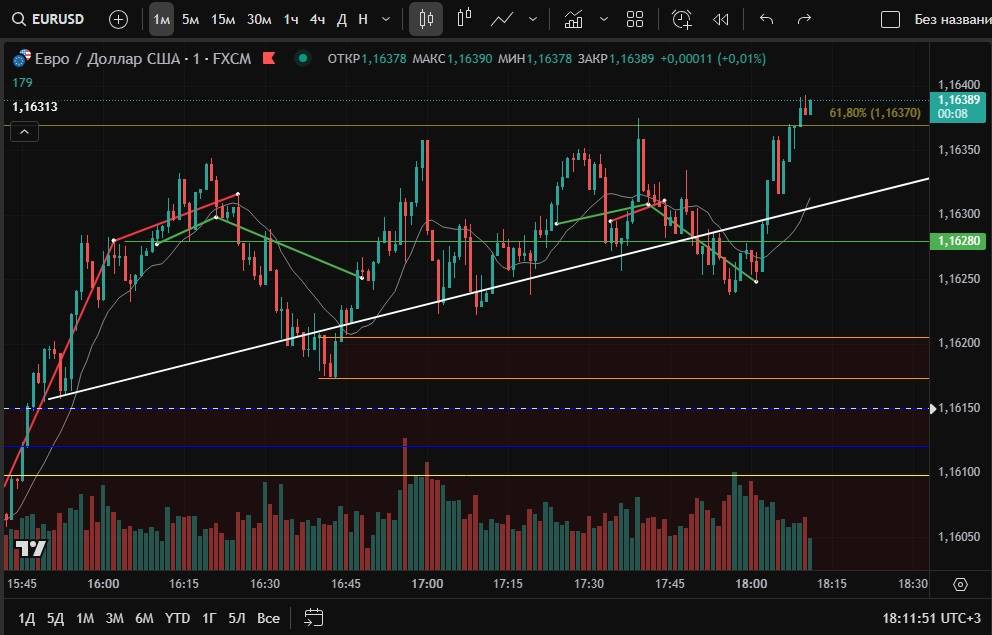The width and height of the screenshot is (992, 635).
Task: Undo the last chart action
Action: point(766,19)
